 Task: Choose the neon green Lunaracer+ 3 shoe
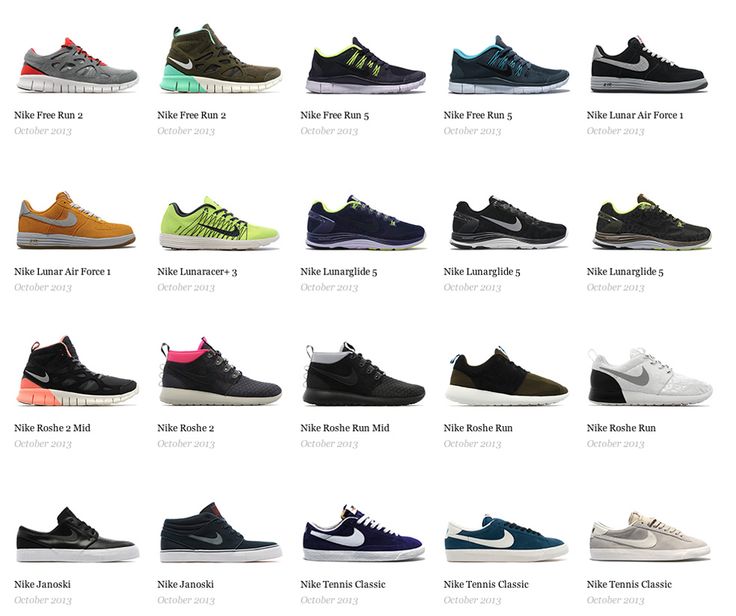[x=219, y=223]
